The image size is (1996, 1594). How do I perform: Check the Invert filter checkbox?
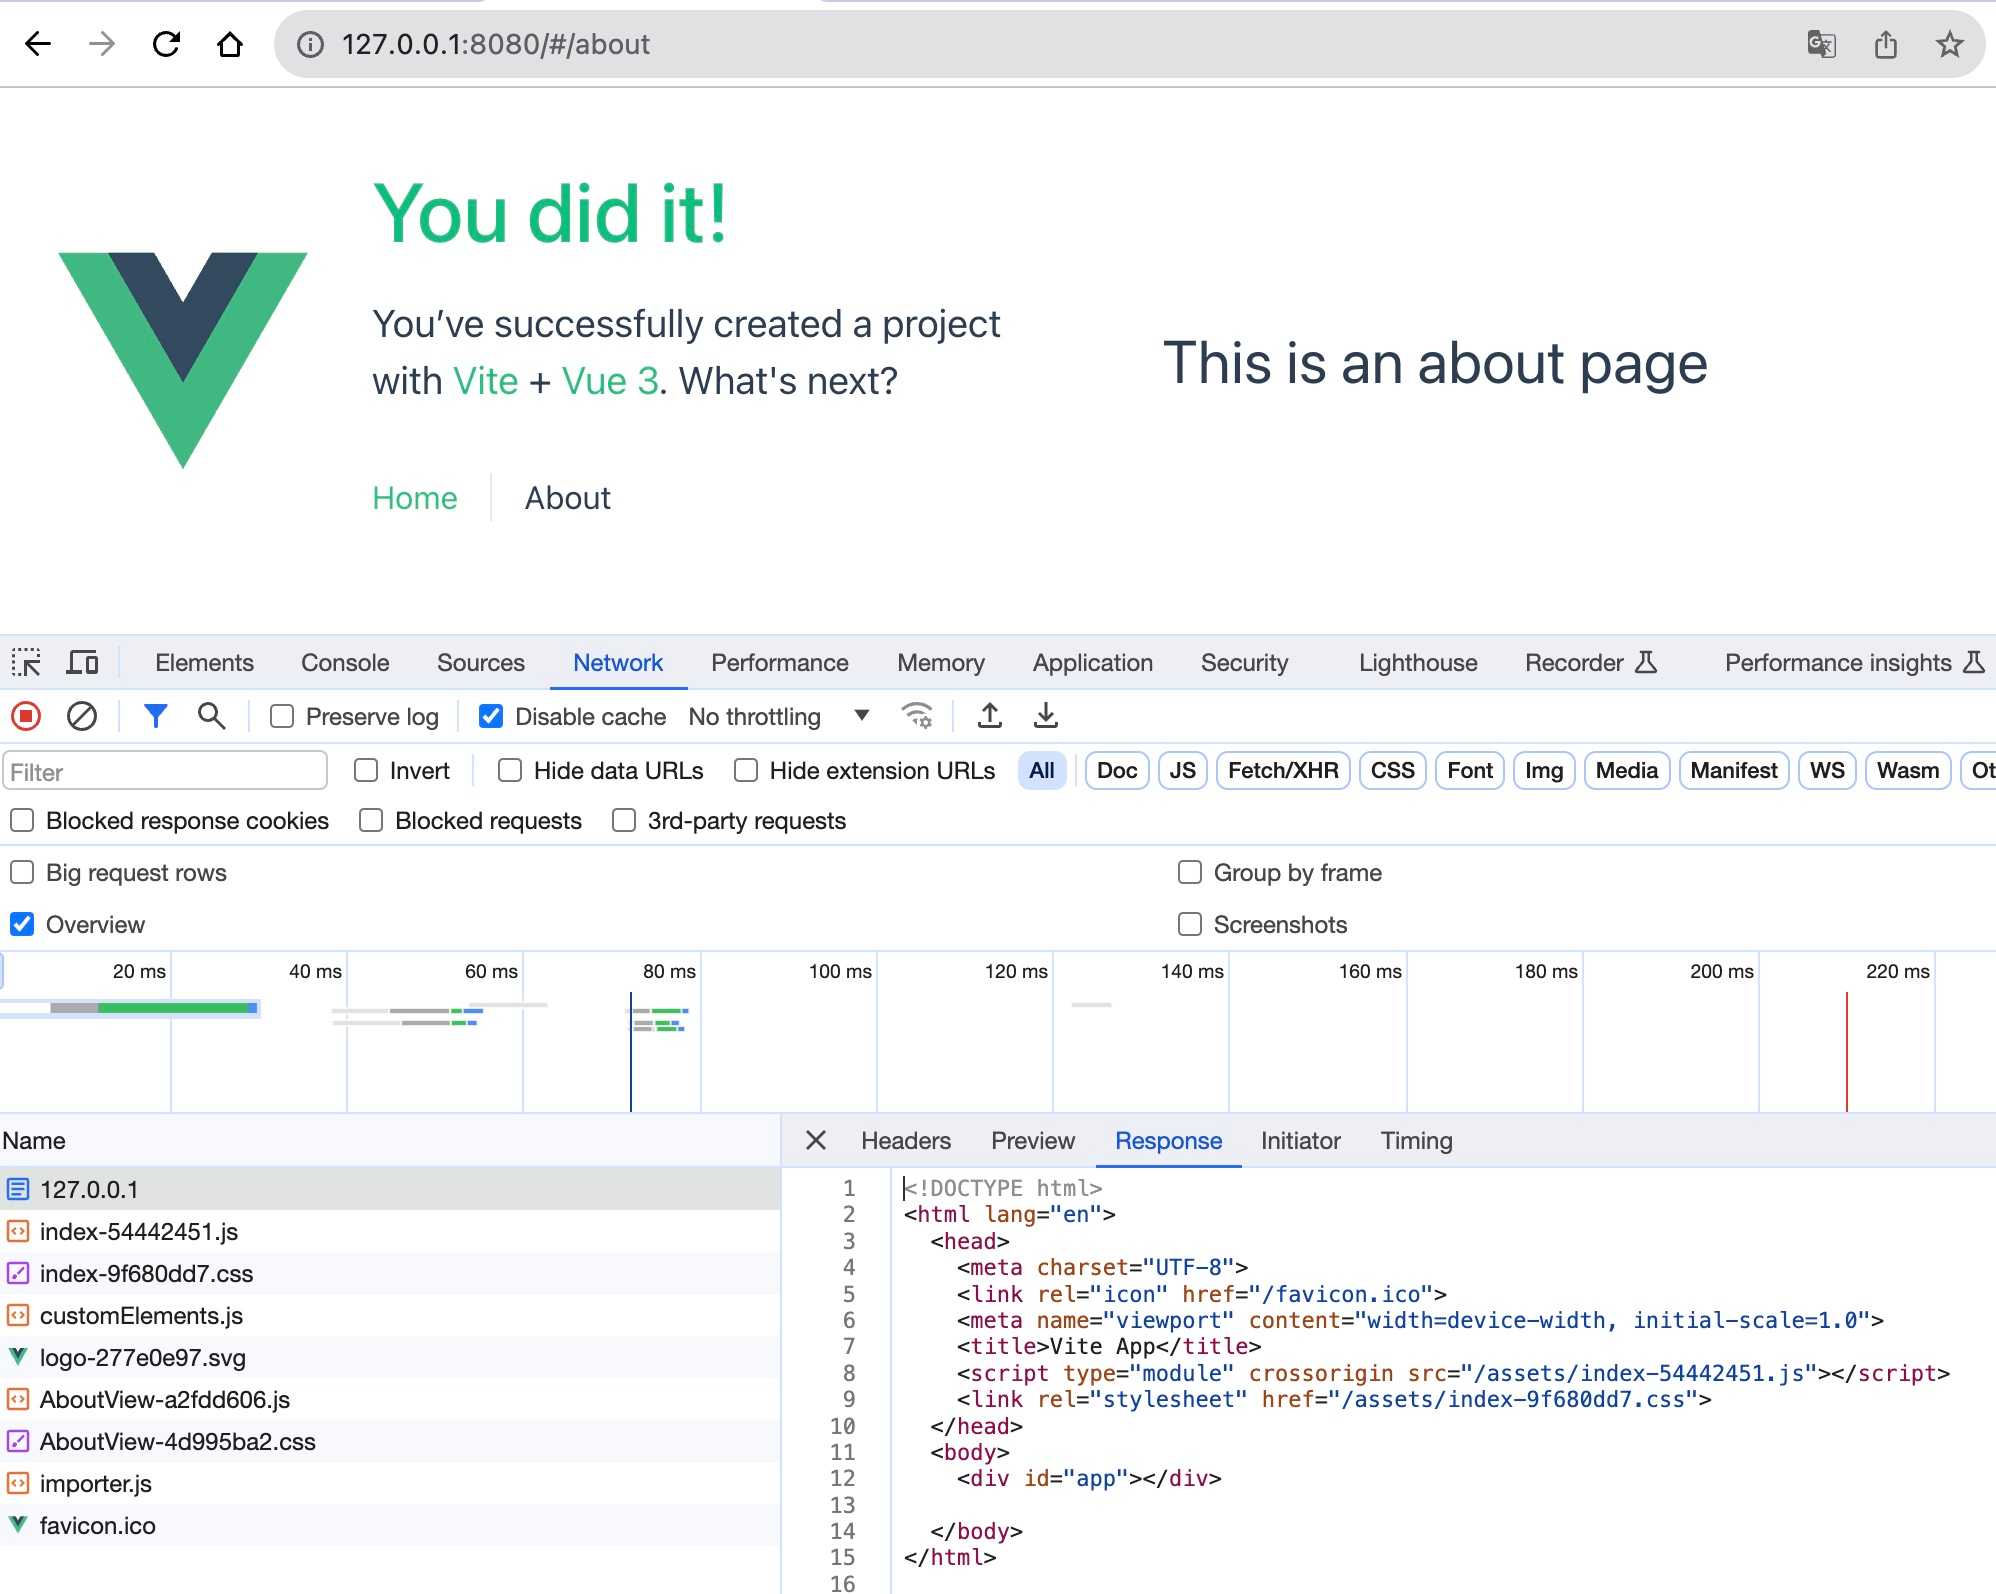(366, 770)
